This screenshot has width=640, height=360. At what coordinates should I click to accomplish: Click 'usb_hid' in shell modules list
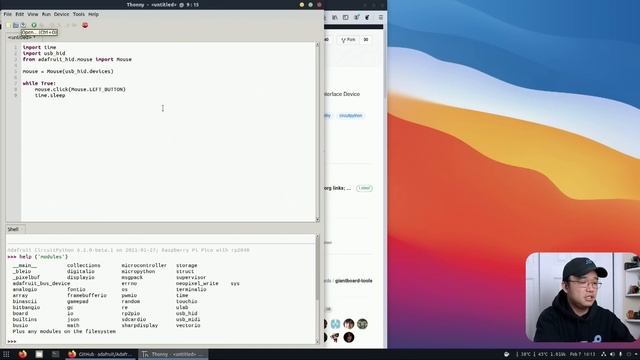187,313
